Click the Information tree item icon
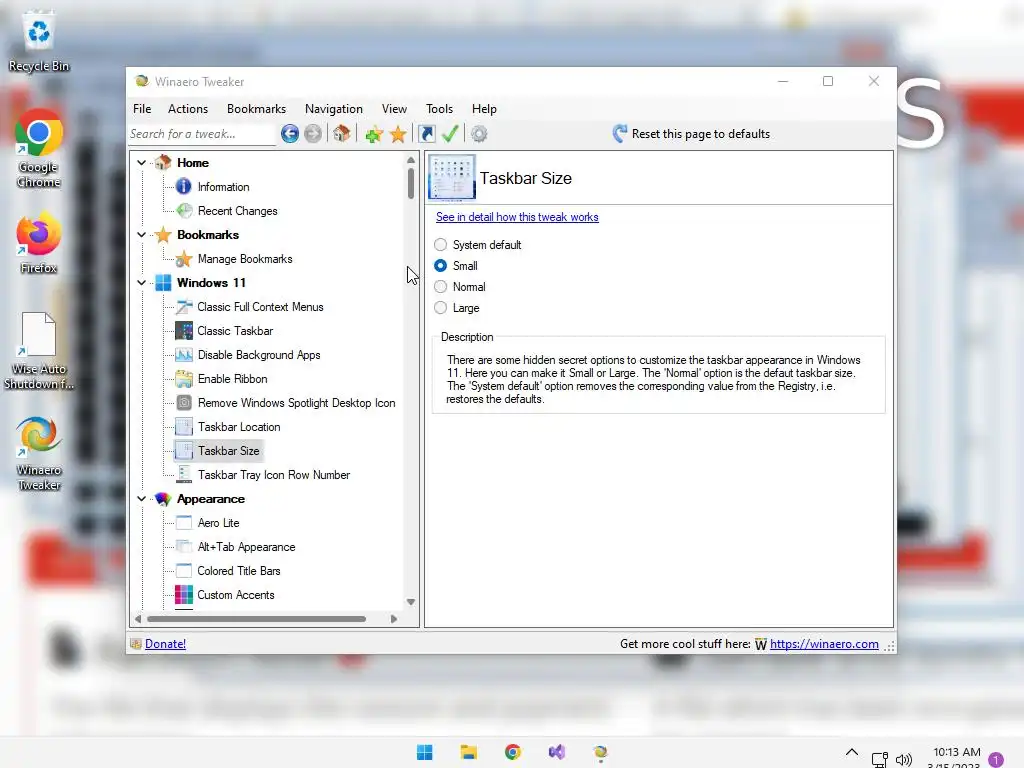This screenshot has height=768, width=1024. 184,187
